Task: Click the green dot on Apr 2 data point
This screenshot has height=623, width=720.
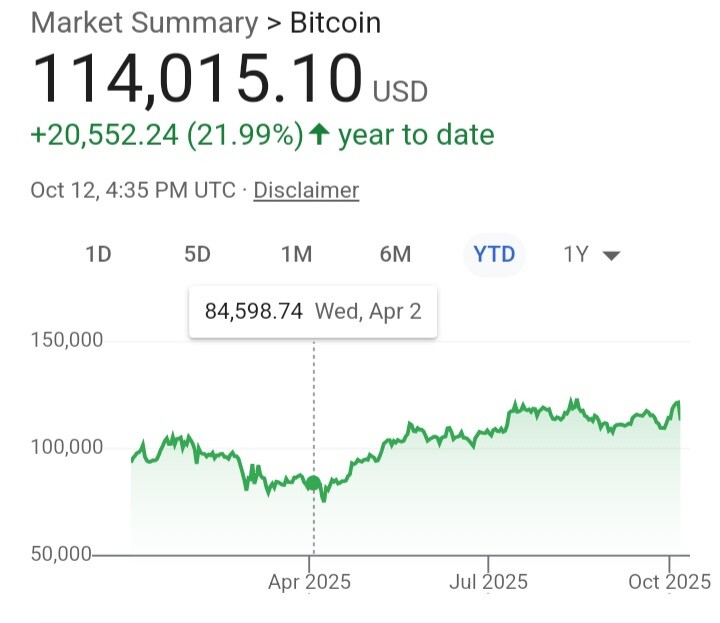Action: pos(314,483)
